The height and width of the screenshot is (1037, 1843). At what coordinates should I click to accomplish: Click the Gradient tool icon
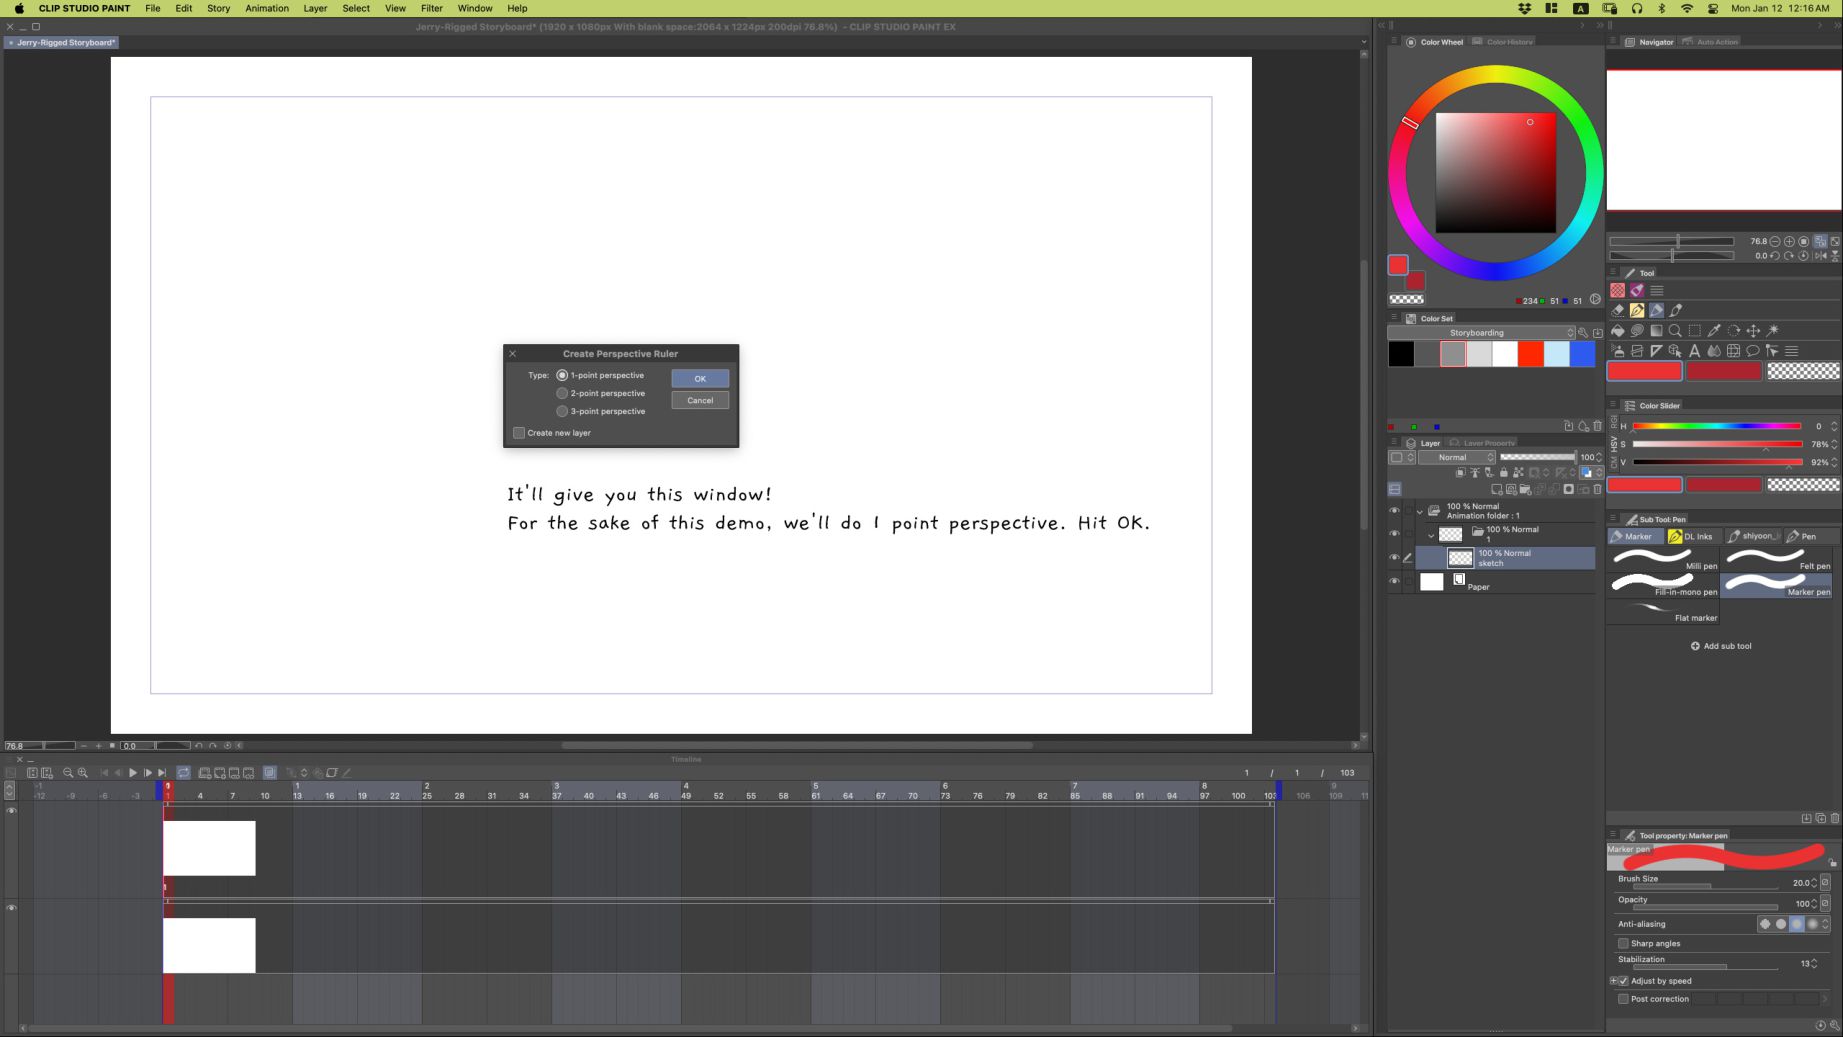pos(1656,331)
